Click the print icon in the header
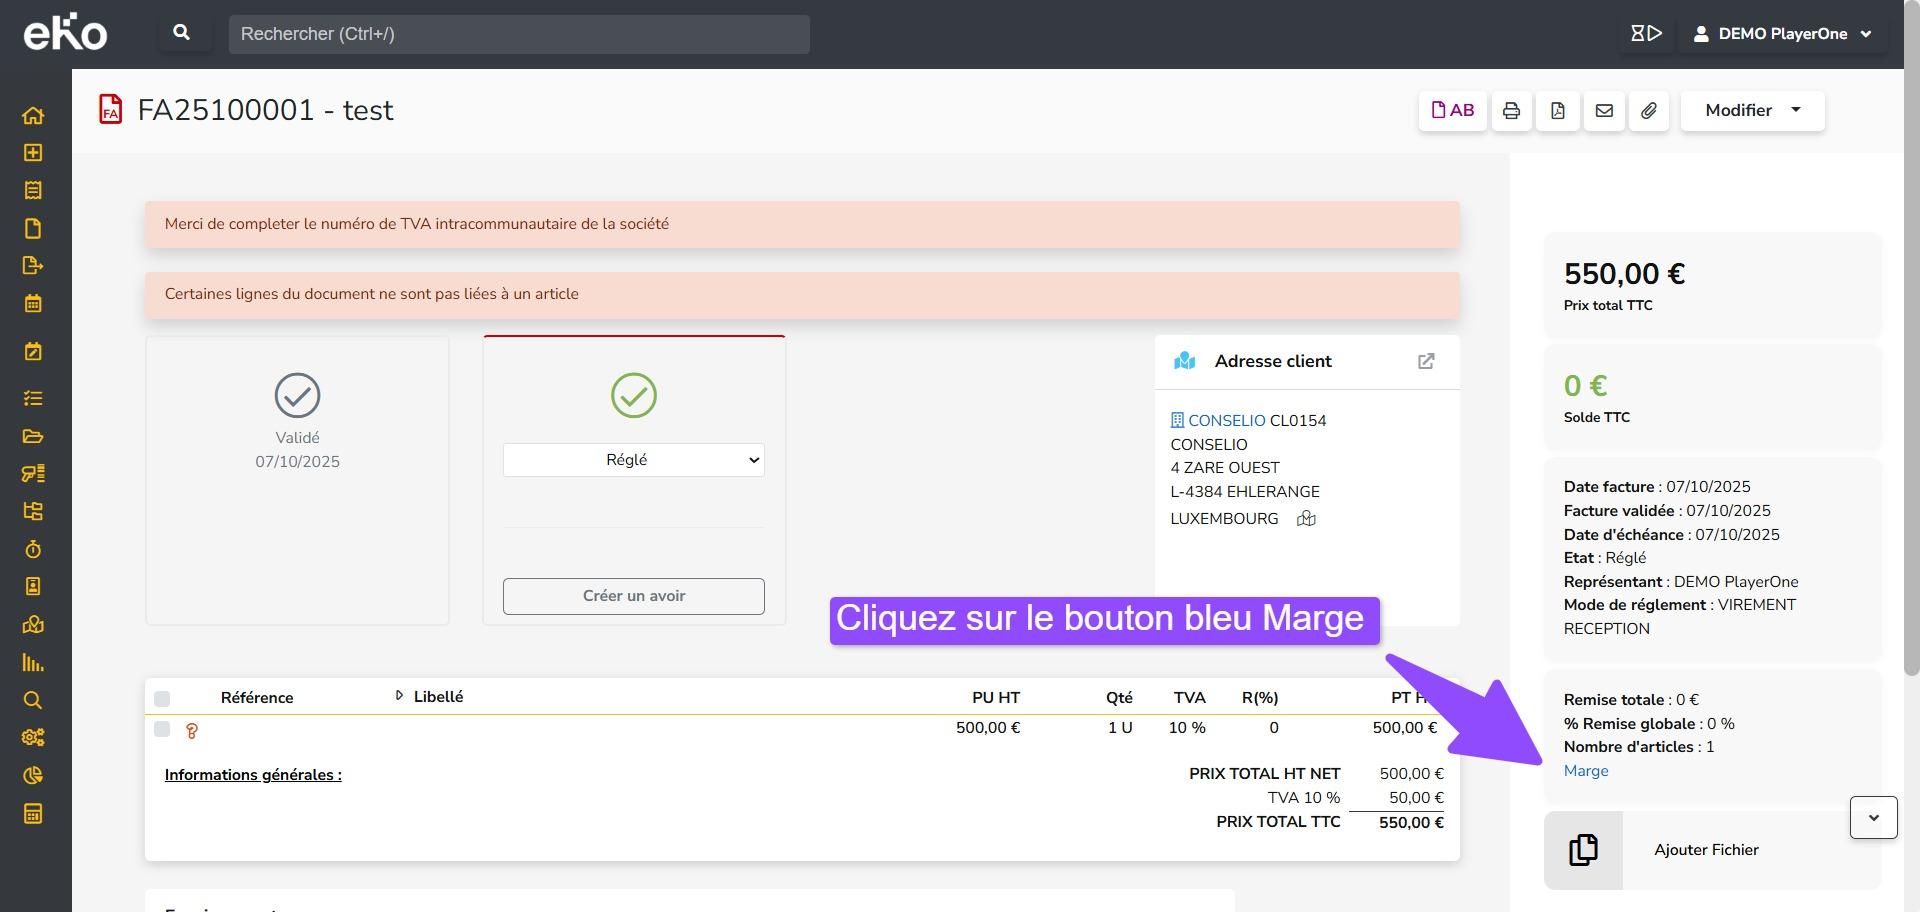 point(1511,111)
